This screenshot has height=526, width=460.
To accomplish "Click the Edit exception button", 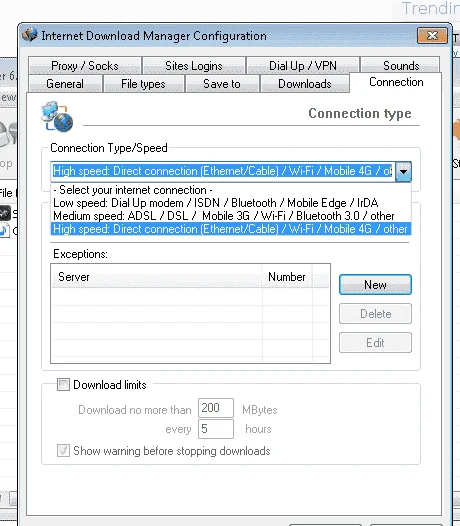I will [375, 343].
